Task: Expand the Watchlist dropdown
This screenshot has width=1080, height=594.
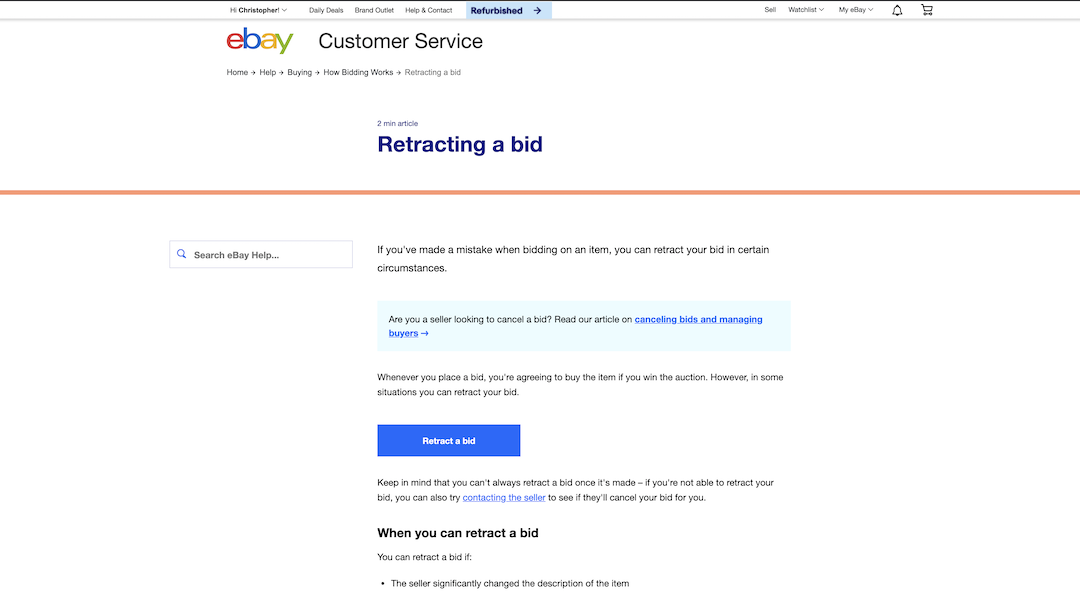Action: (x=806, y=10)
